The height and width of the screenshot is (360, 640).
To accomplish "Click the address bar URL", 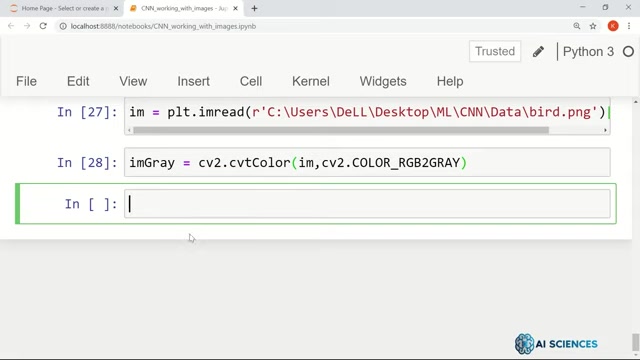I will point(163,26).
